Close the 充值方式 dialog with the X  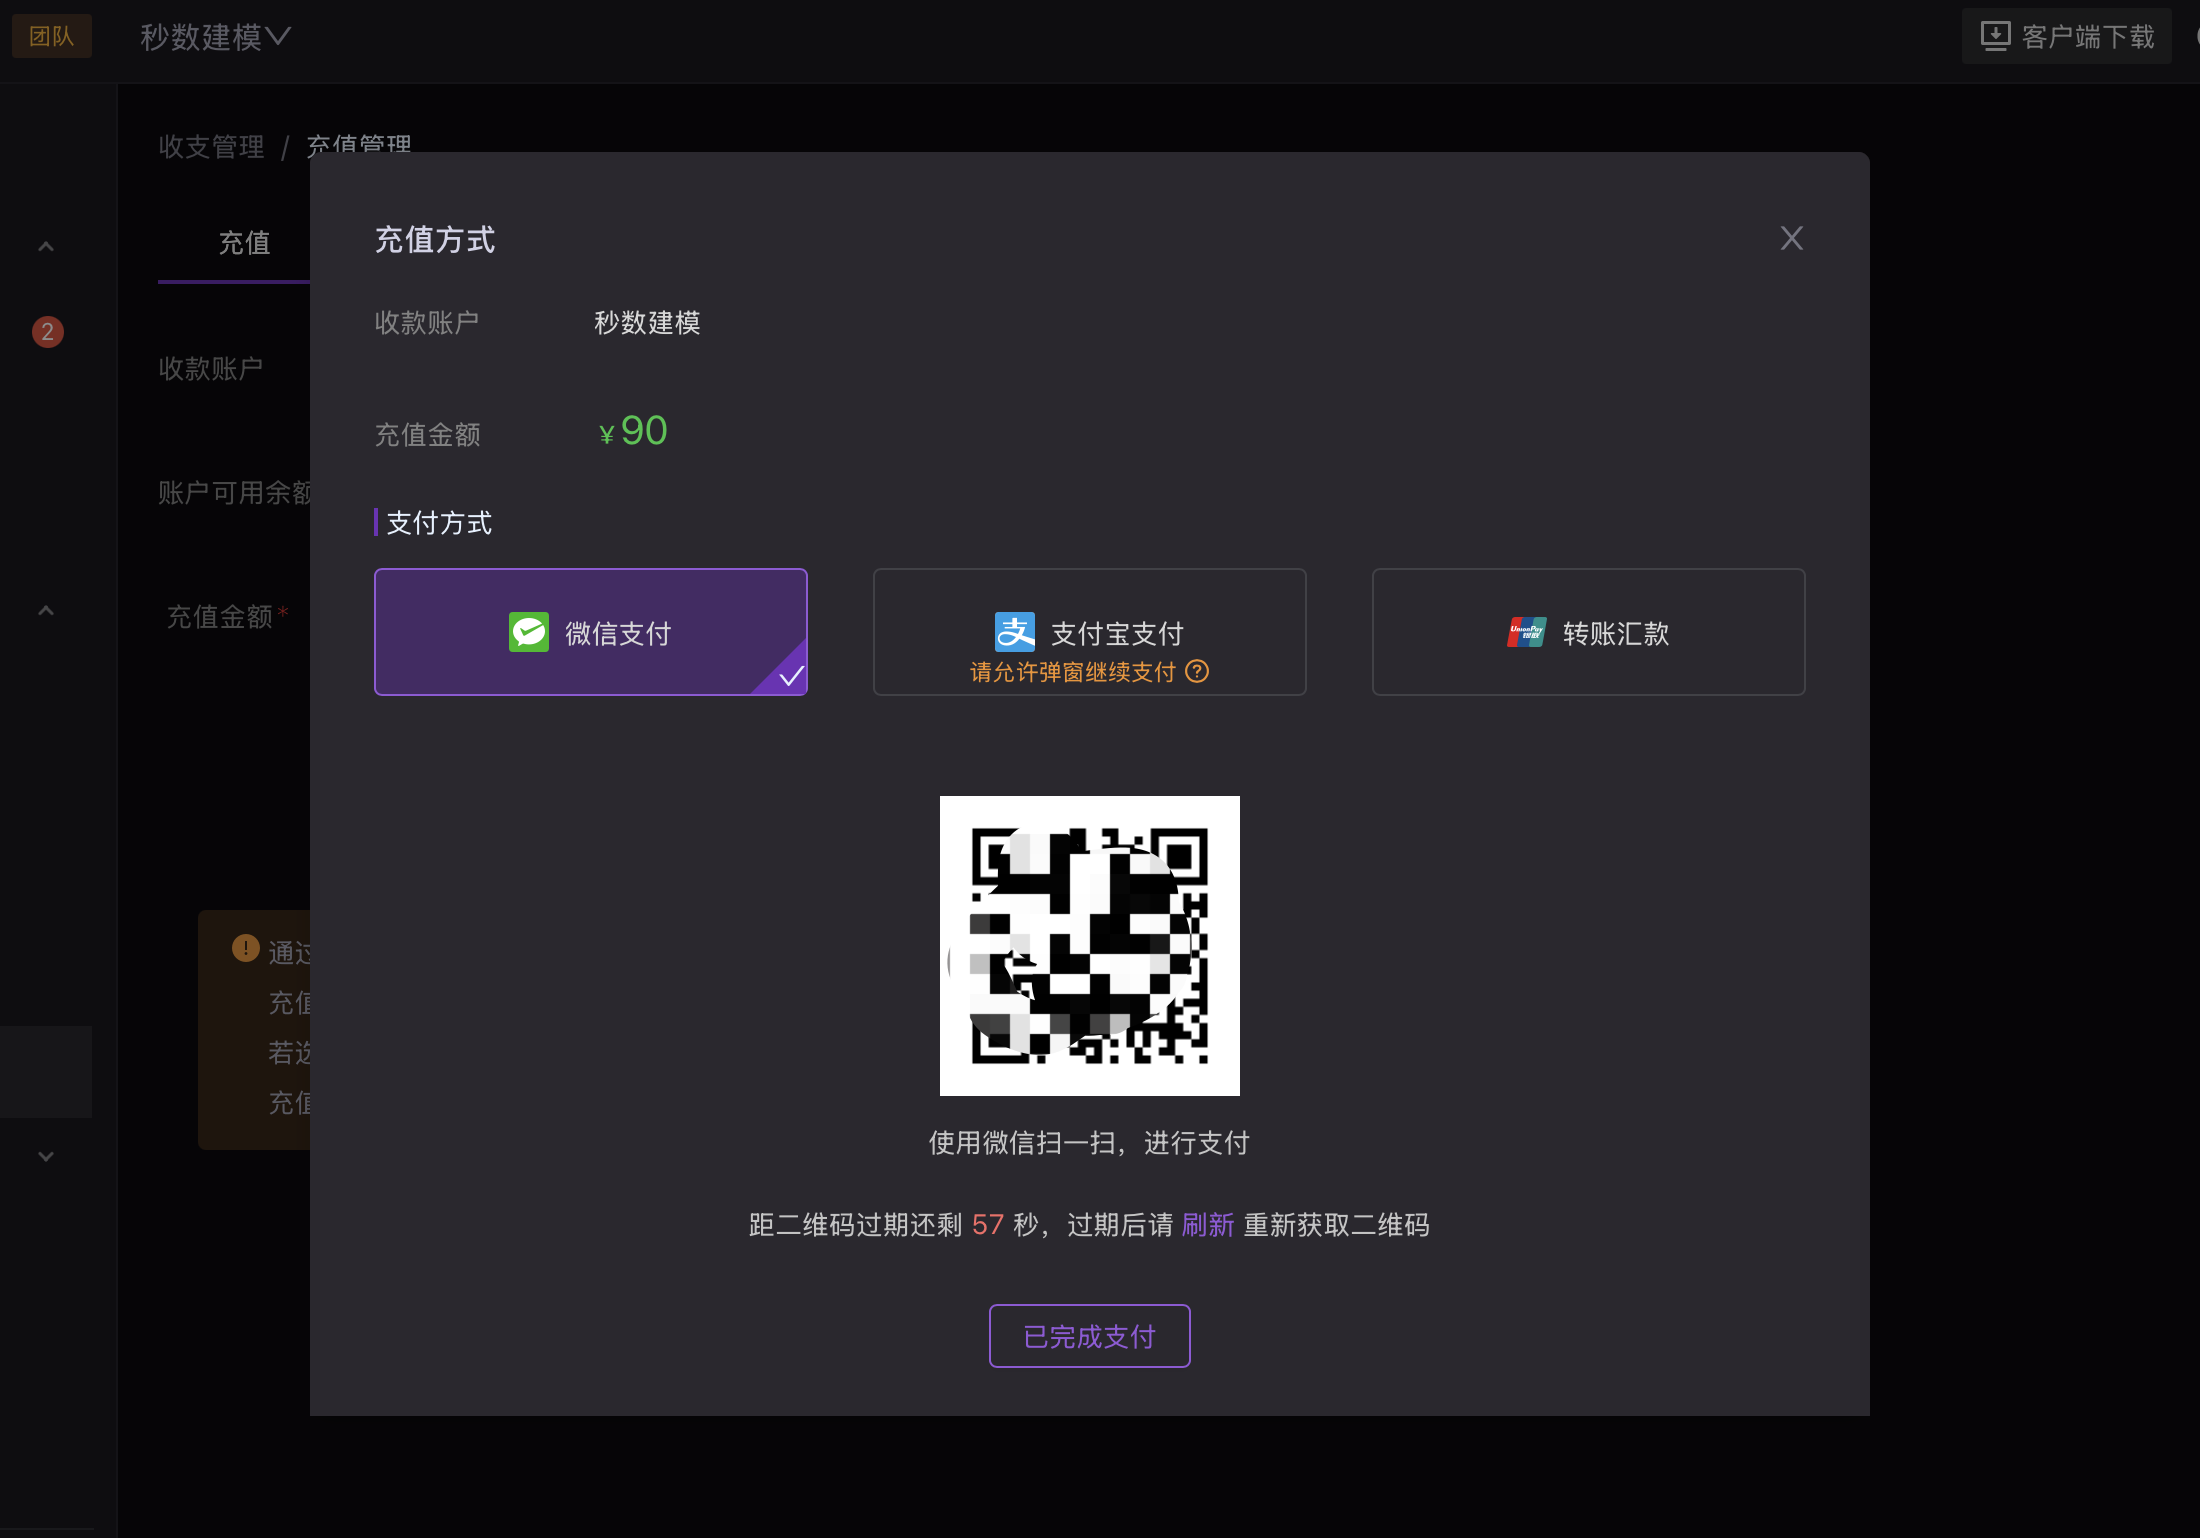pos(1791,238)
